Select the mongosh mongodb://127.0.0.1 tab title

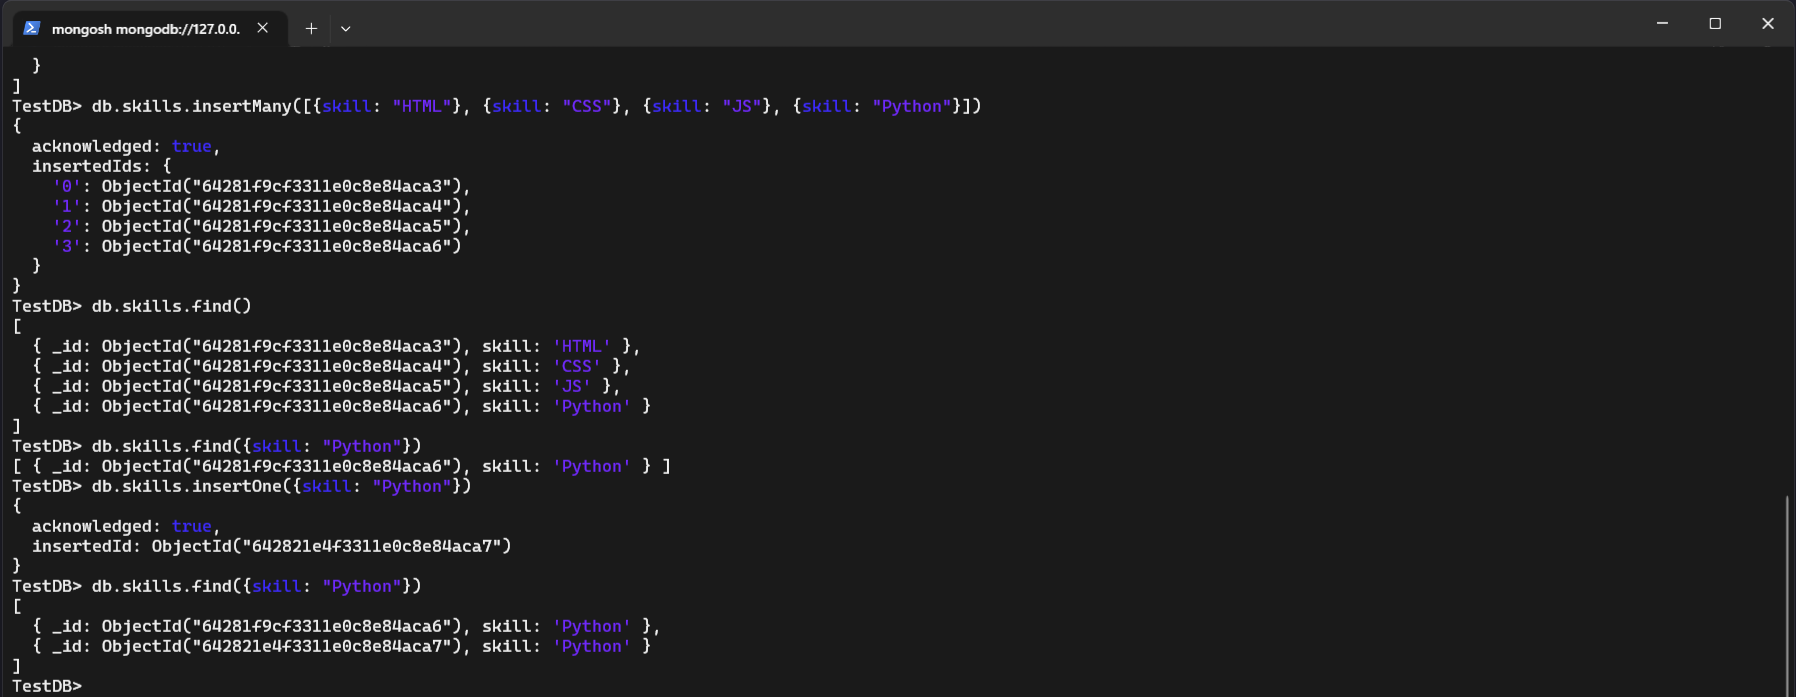[x=146, y=29]
